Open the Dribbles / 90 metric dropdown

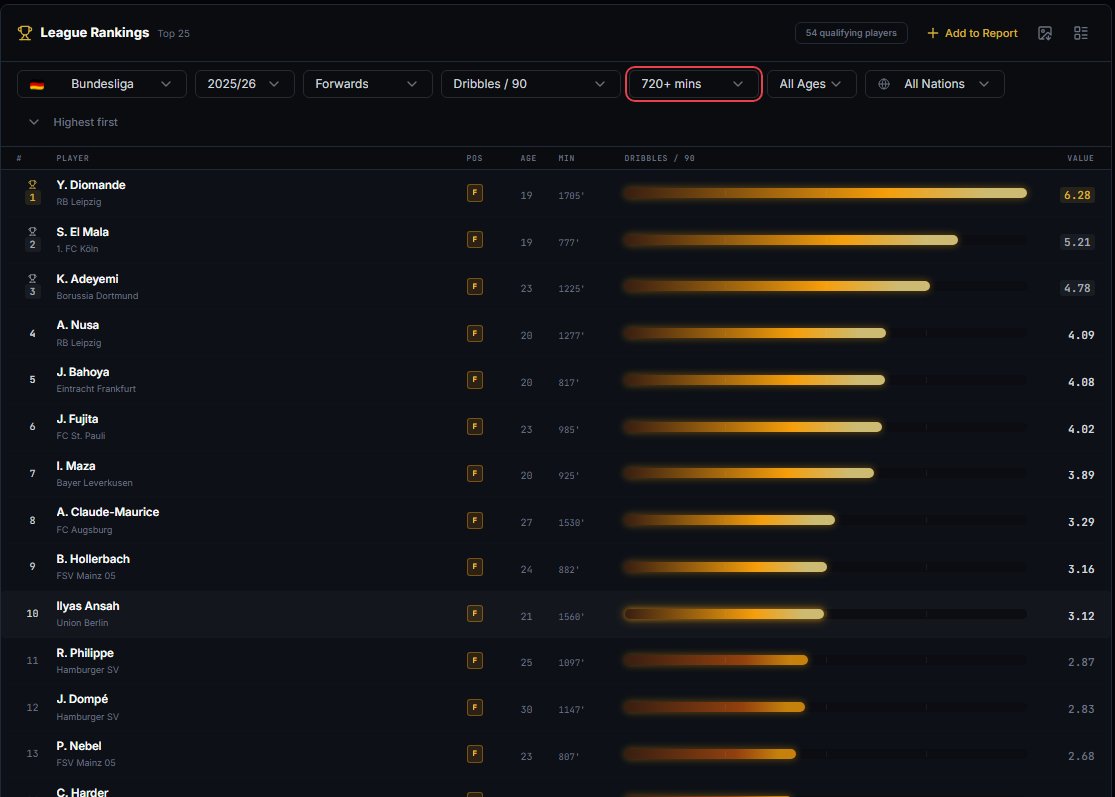click(x=530, y=84)
